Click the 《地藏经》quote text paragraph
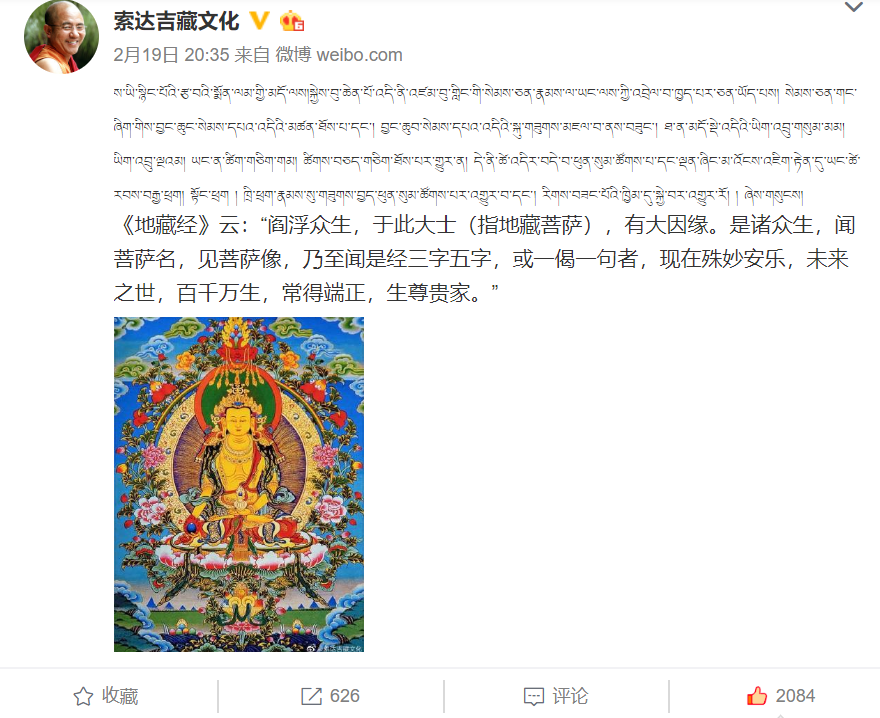Screen dimensions: 880x718 point(485,259)
